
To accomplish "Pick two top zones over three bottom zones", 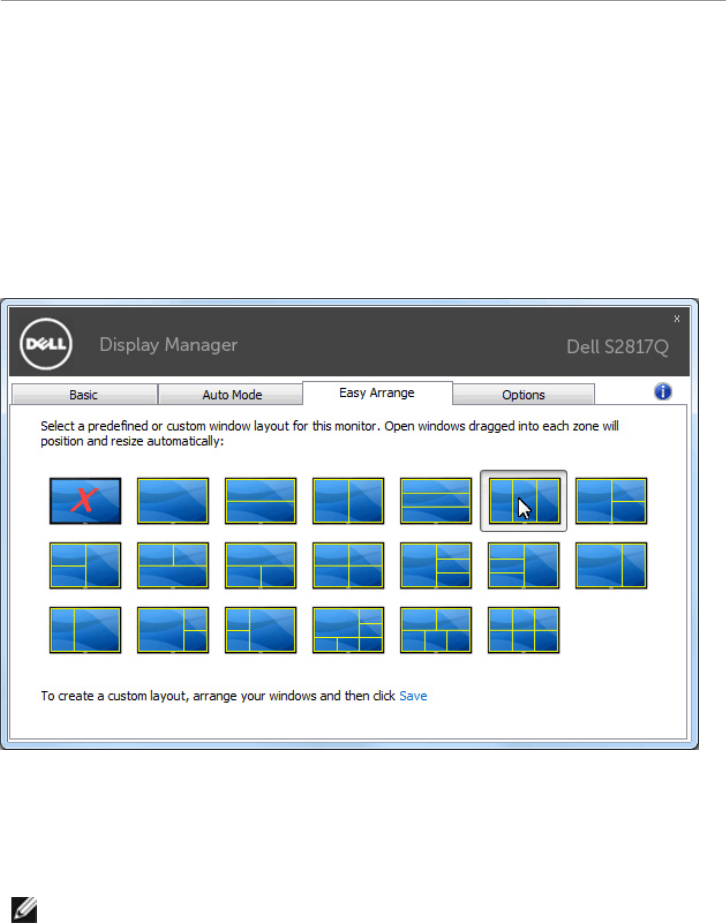I will [x=436, y=630].
